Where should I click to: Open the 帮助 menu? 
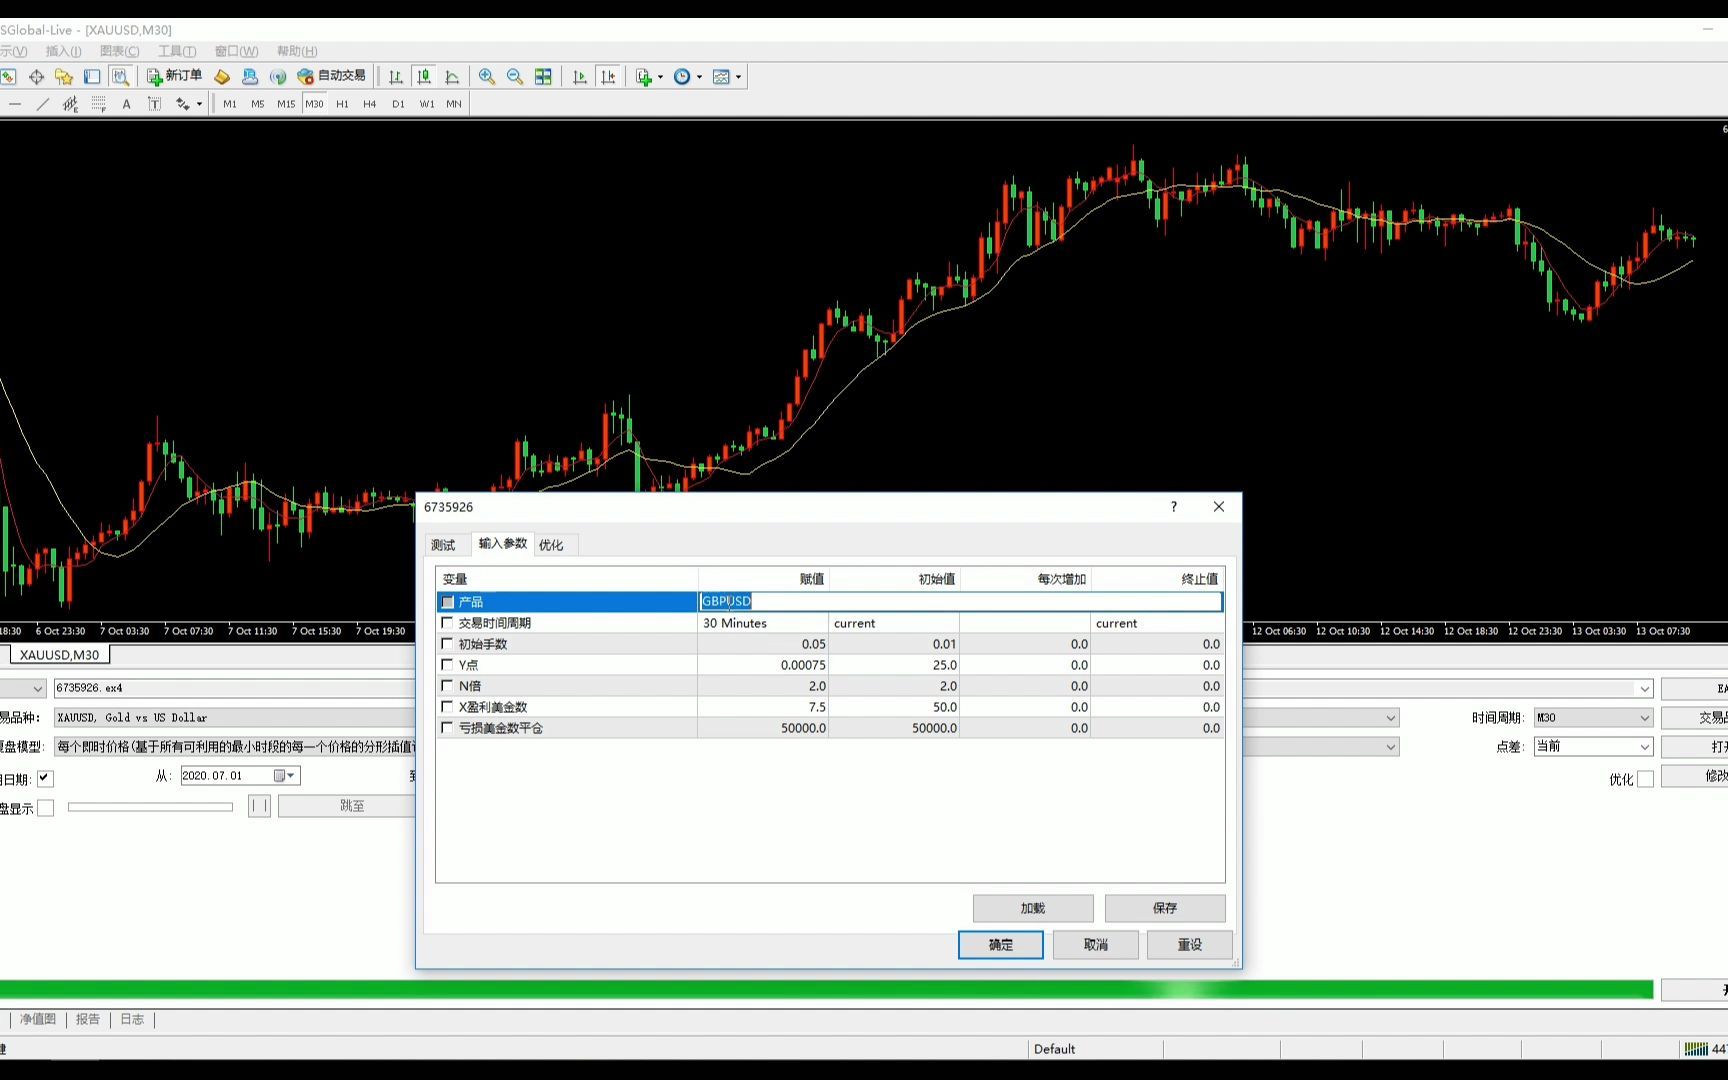pyautogui.click(x=297, y=51)
